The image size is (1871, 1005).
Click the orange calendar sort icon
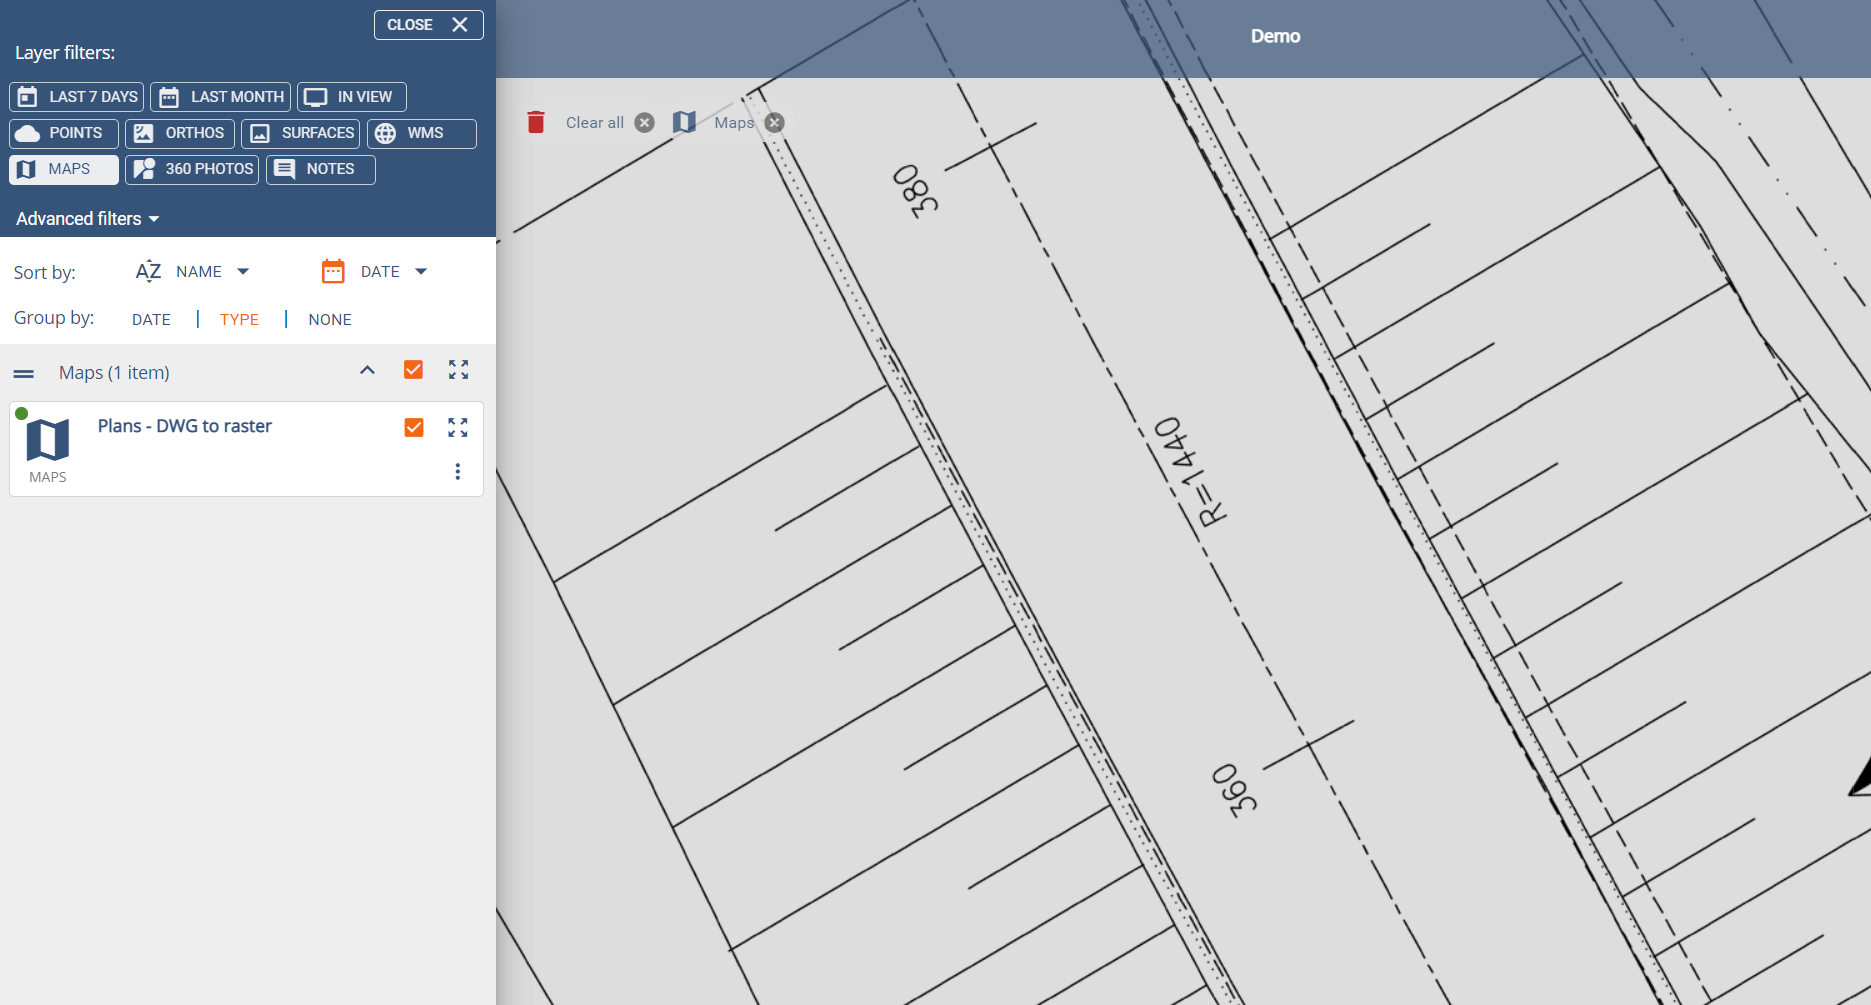pyautogui.click(x=333, y=272)
